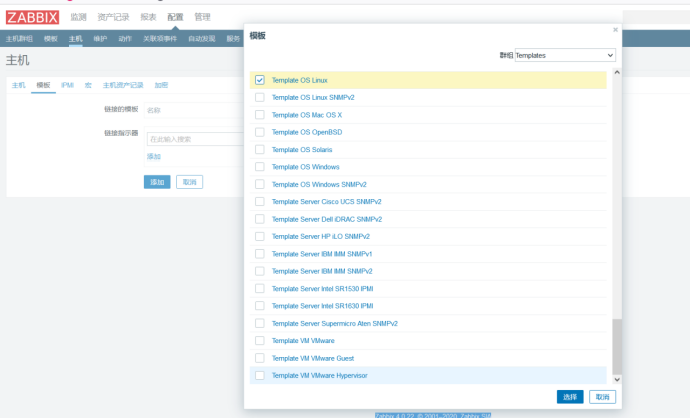Open the 资产记录 top menu
This screenshot has height=418, width=691.
(x=113, y=17)
